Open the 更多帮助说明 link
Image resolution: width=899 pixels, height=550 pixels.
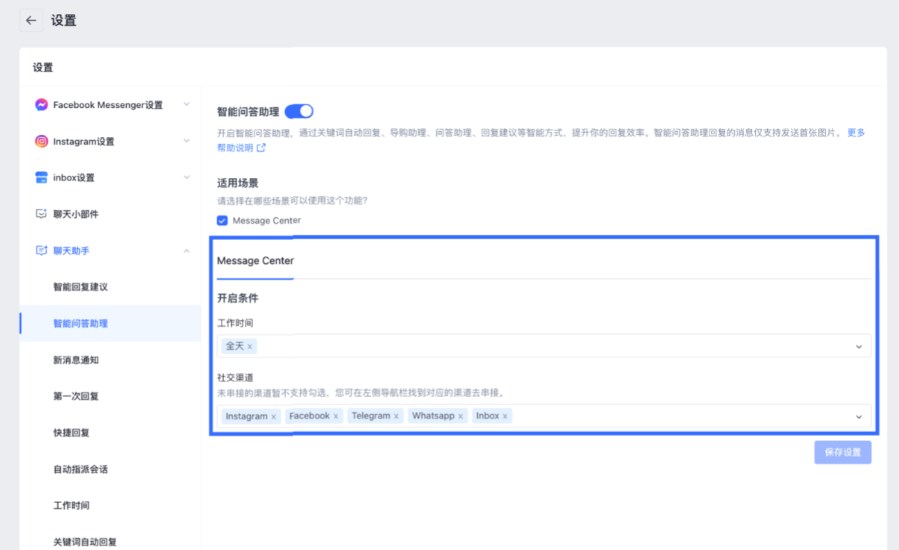[x=856, y=132]
